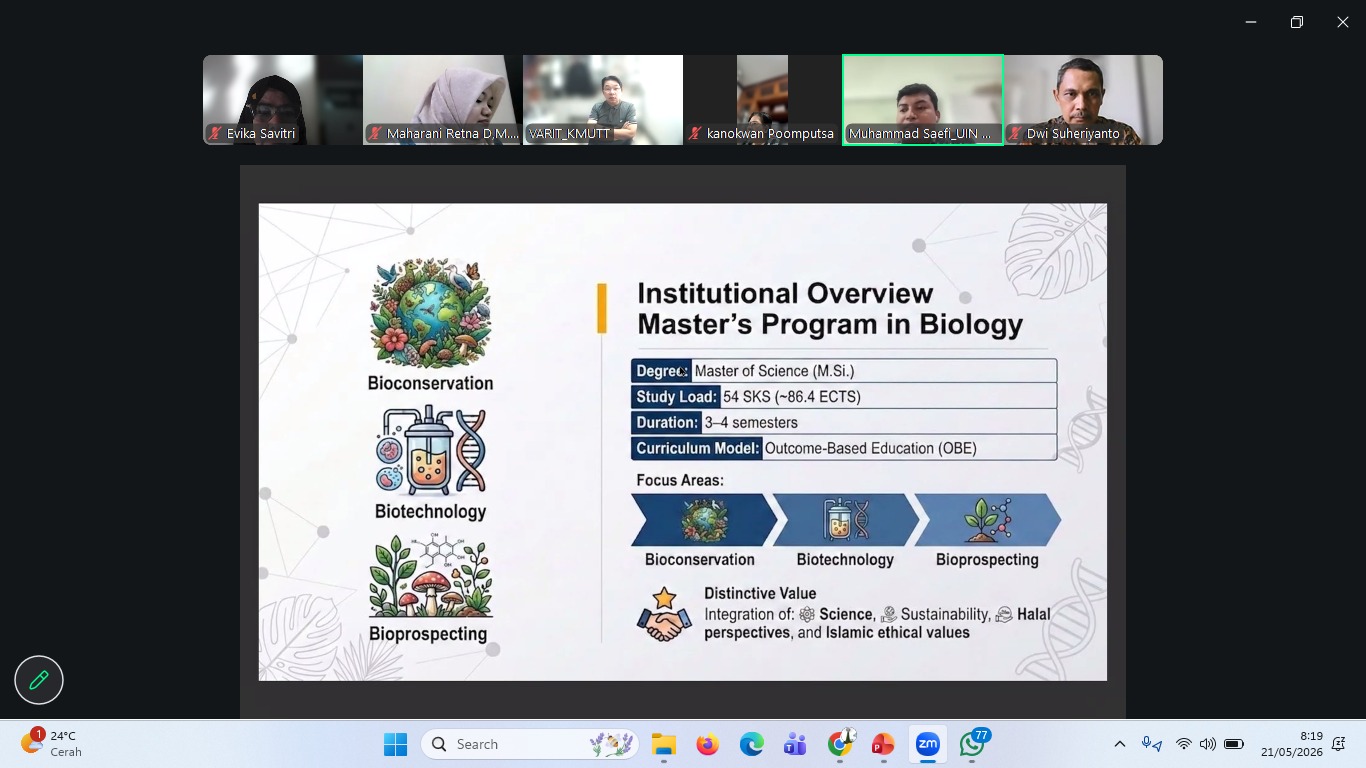Click the 'Distinctive Value' heading
This screenshot has height=768, width=1366.
760,594
